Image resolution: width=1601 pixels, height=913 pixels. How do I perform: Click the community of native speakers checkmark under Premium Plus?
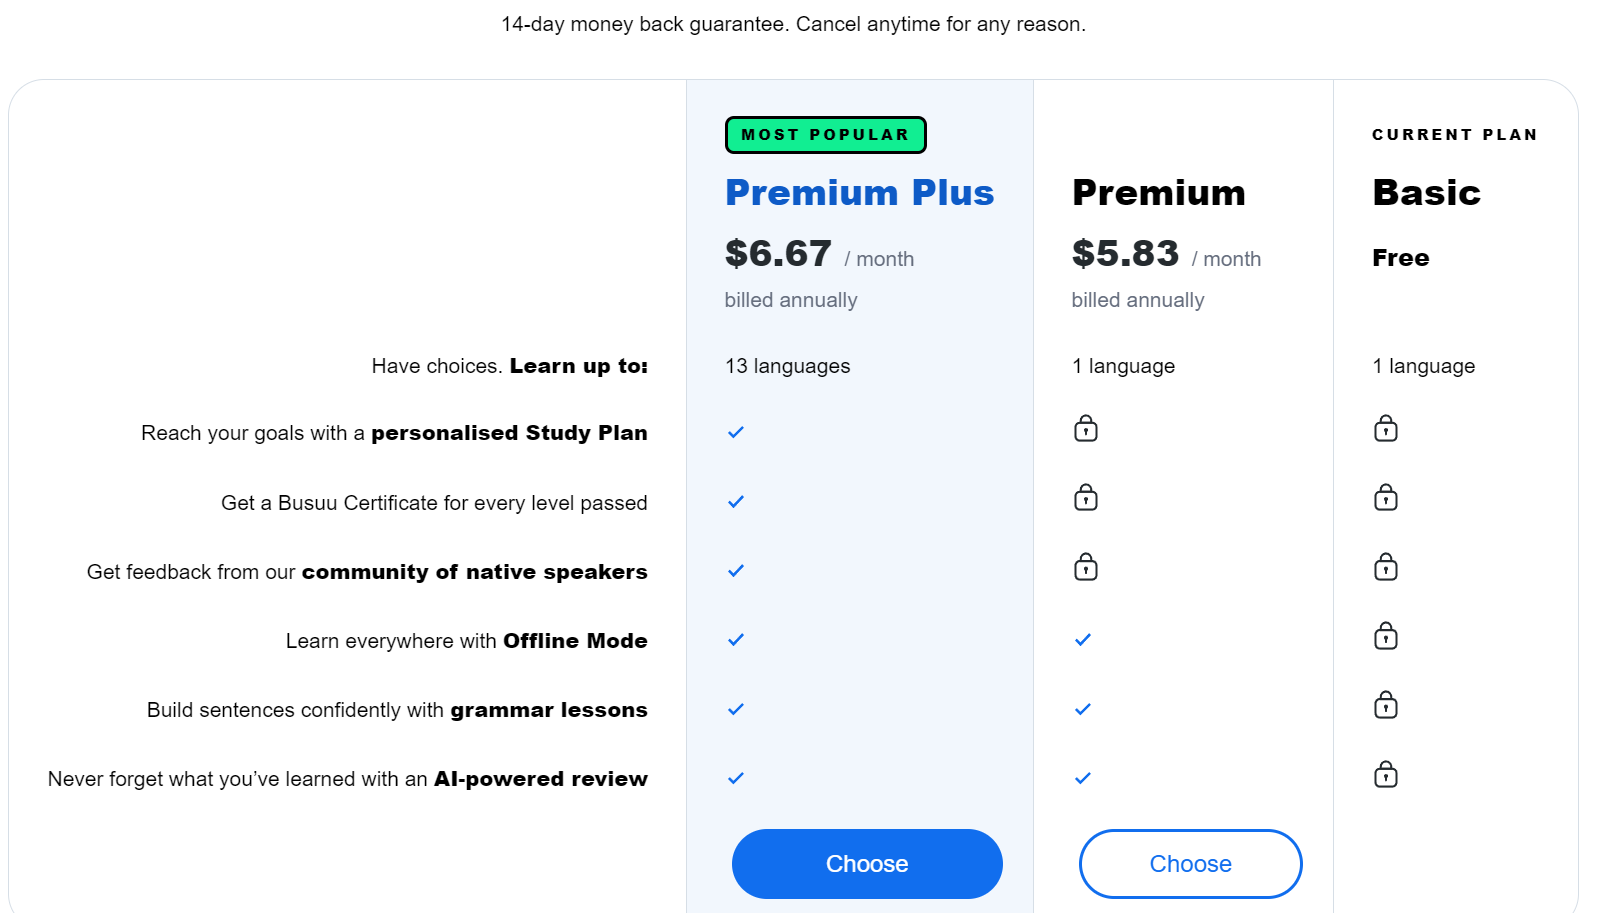click(735, 570)
